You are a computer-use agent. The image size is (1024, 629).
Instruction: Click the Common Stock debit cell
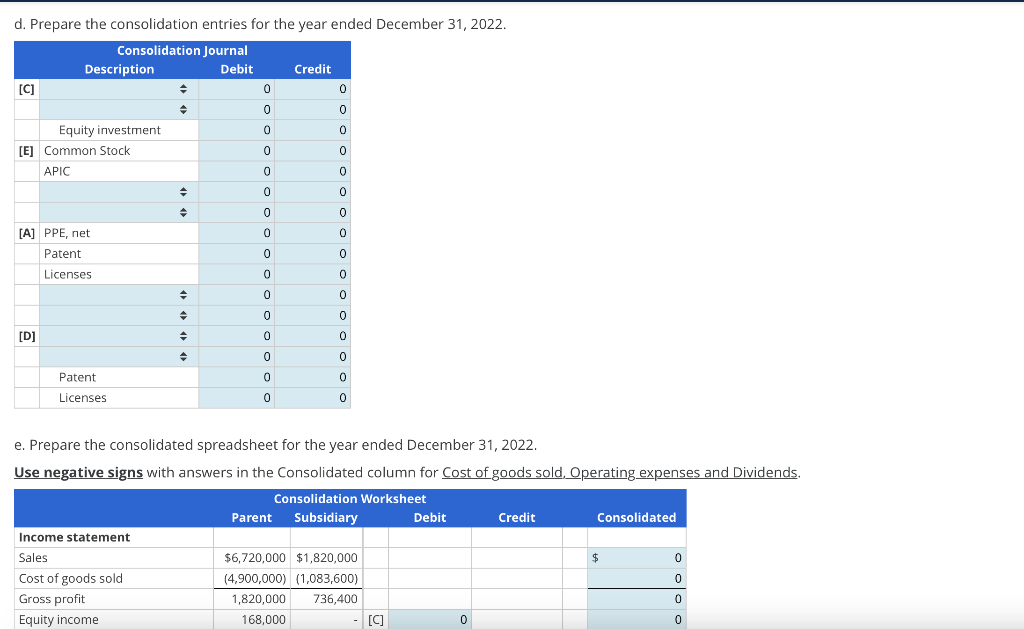[x=236, y=150]
